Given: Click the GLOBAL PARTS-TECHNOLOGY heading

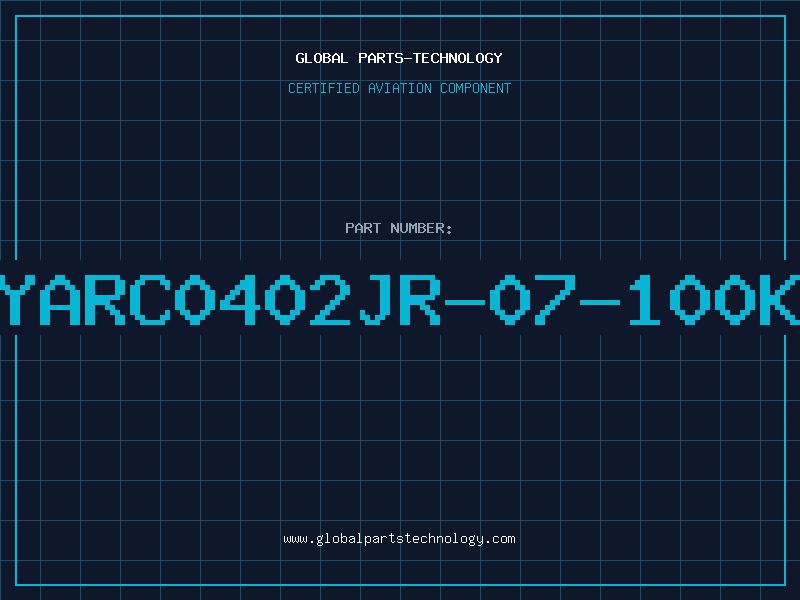Looking at the screenshot, I should pos(399,58).
